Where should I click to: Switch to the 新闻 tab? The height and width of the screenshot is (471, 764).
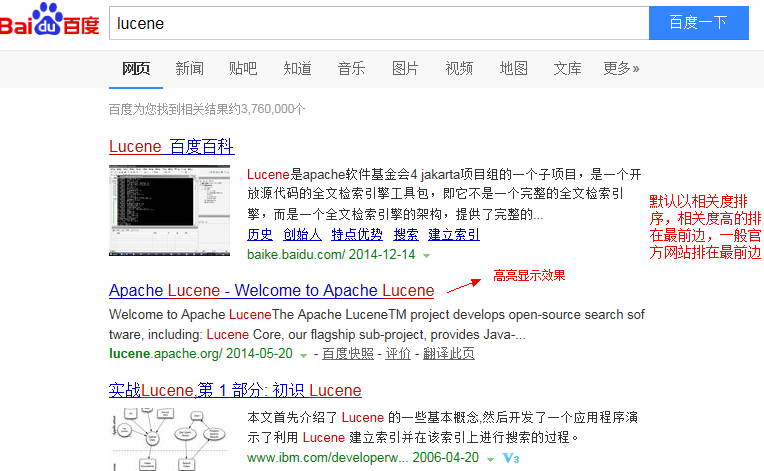(x=190, y=69)
